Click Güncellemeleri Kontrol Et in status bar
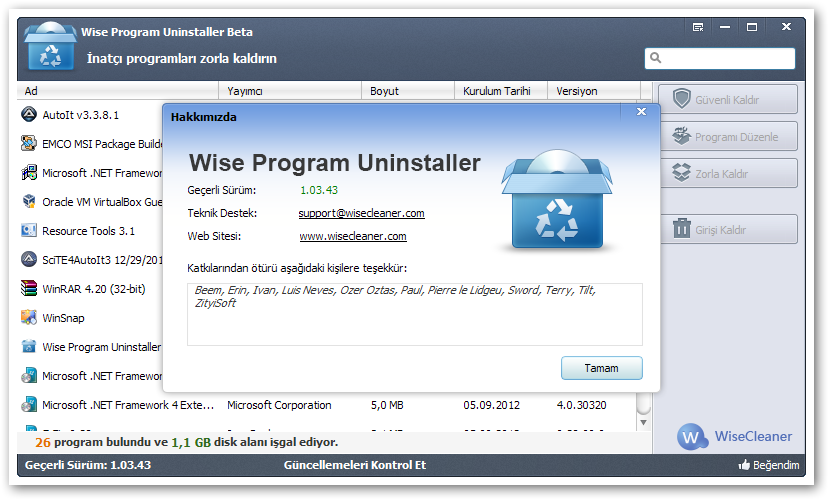Image resolution: width=829 pixels, height=500 pixels. [x=355, y=465]
